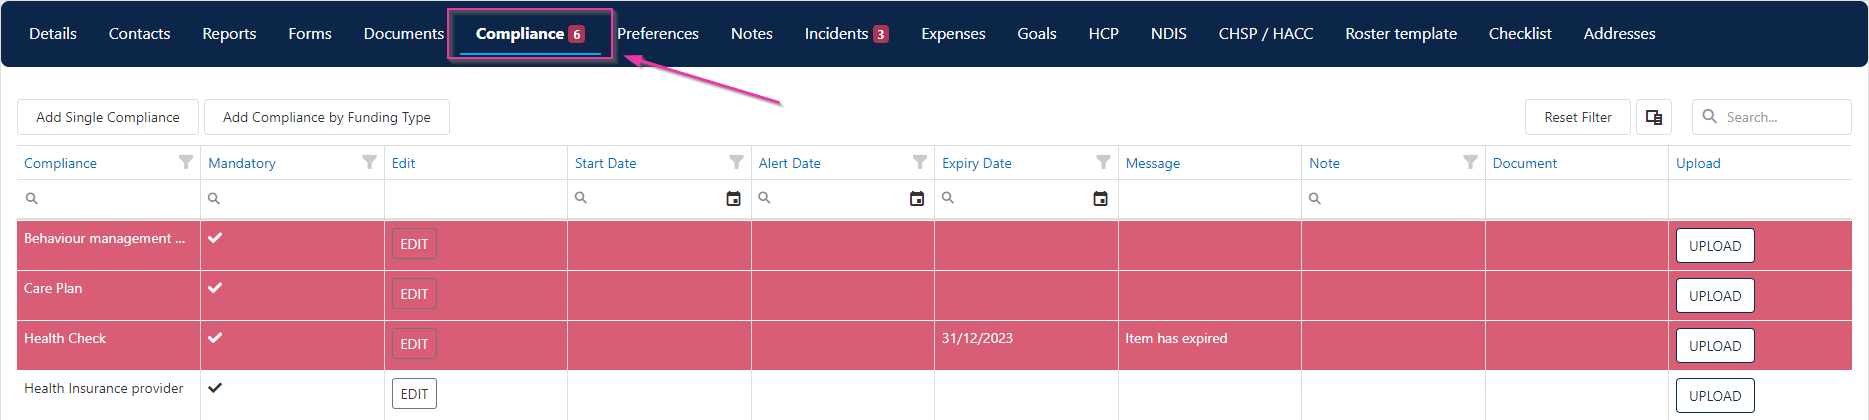Go to Roster template tab

pyautogui.click(x=1401, y=33)
